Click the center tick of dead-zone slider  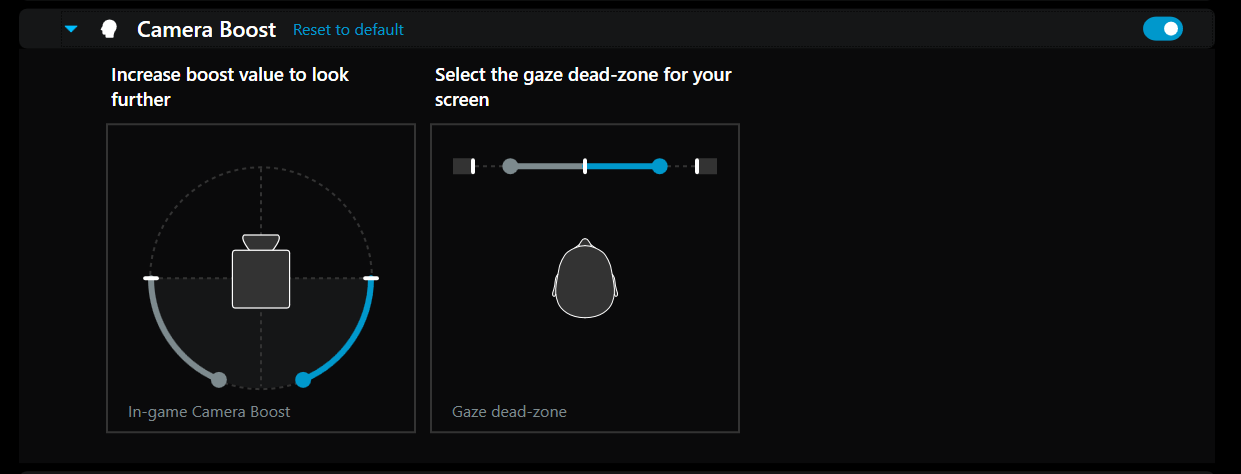point(585,166)
